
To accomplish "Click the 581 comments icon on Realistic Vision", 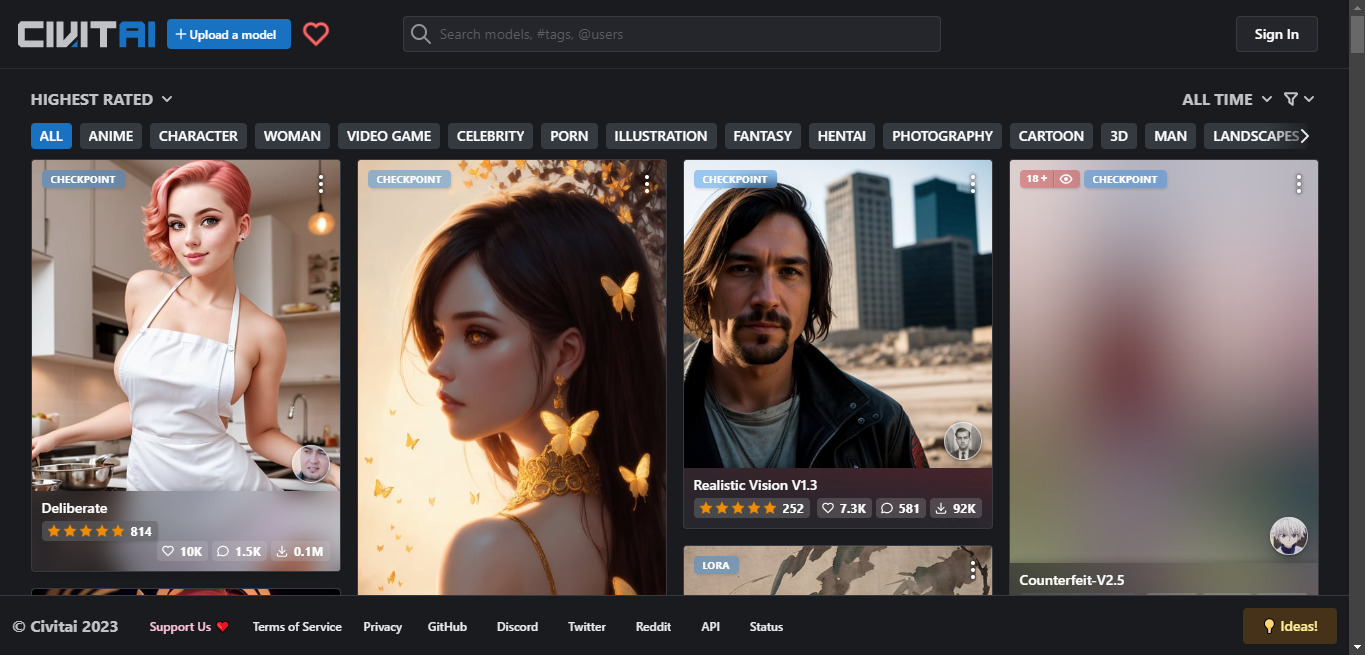I will coord(886,508).
